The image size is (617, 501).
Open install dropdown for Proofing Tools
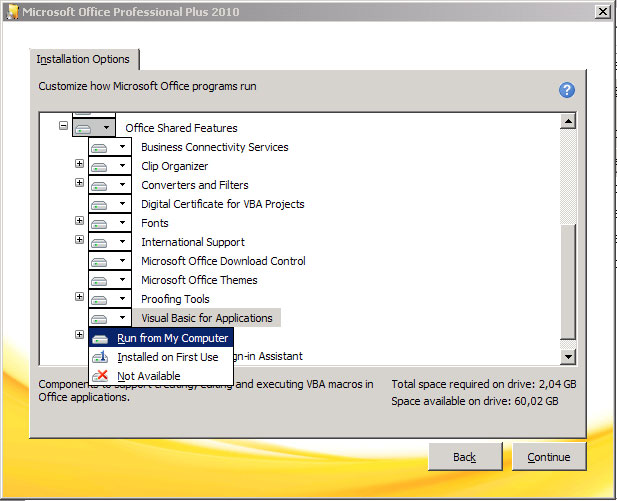coord(110,299)
